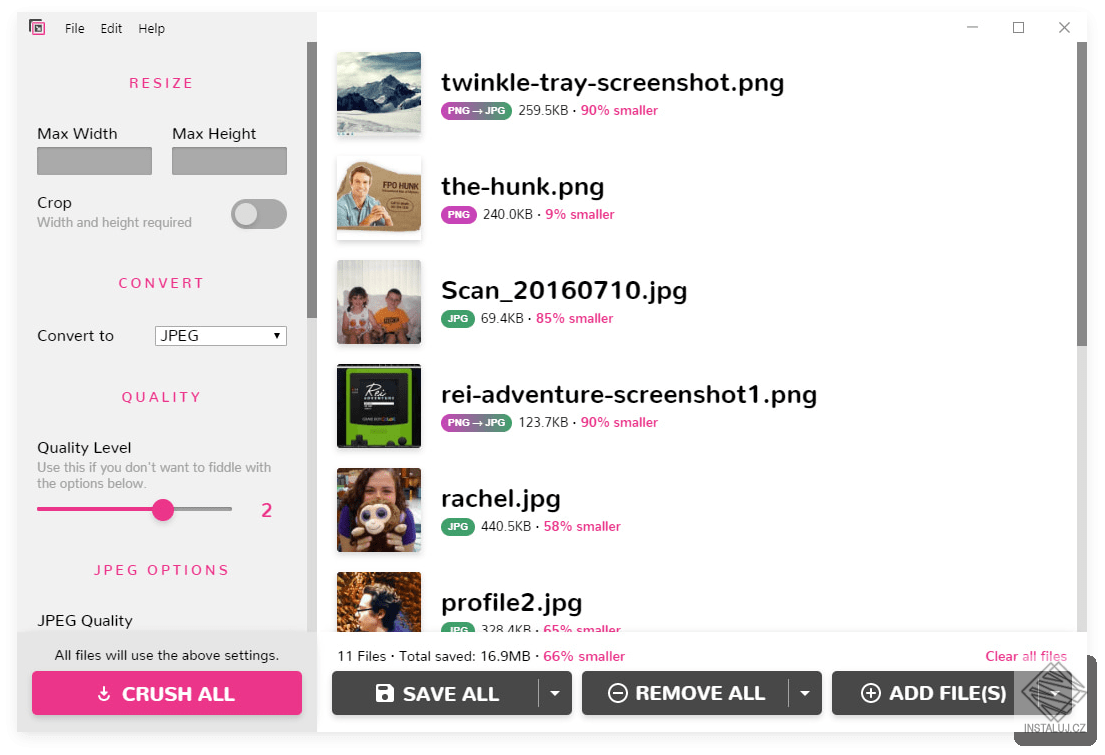
Task: Click the file name rachel.jpg
Action: point(501,498)
